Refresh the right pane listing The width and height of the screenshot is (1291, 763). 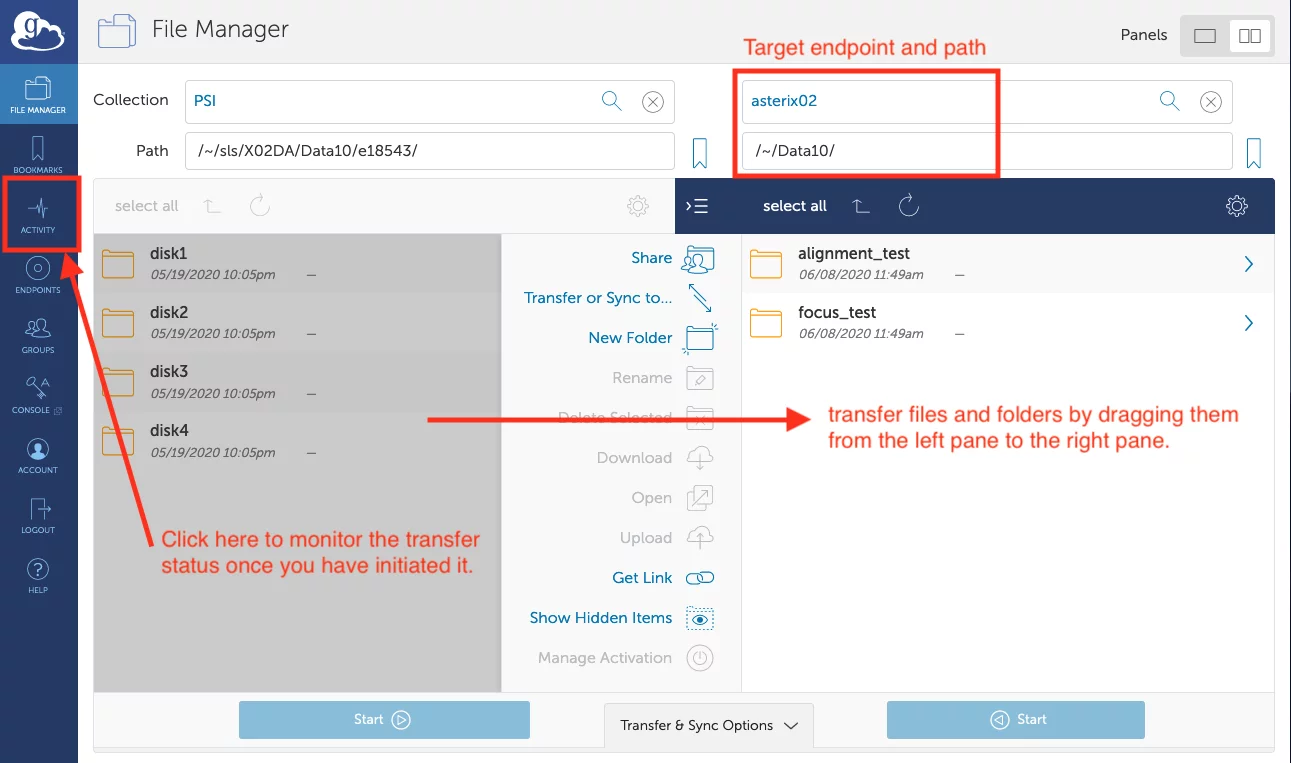(908, 206)
